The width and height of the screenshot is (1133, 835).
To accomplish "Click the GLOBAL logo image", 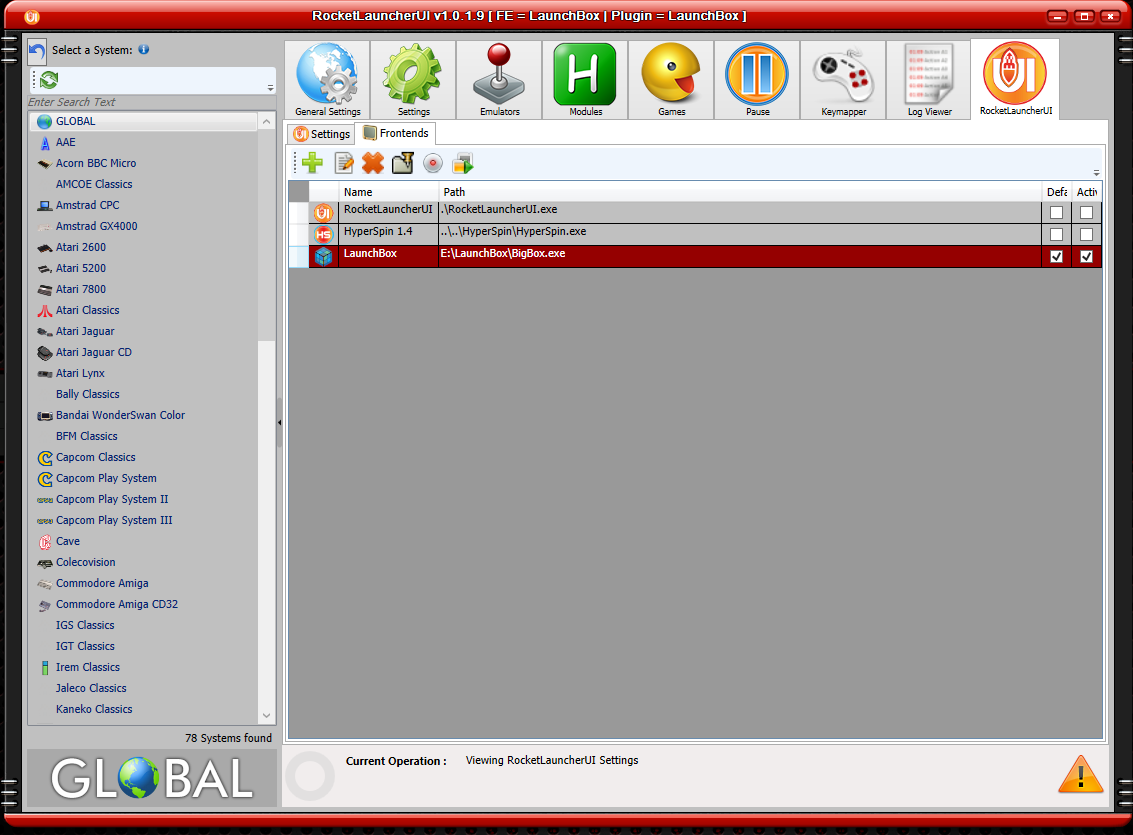I will pyautogui.click(x=152, y=778).
